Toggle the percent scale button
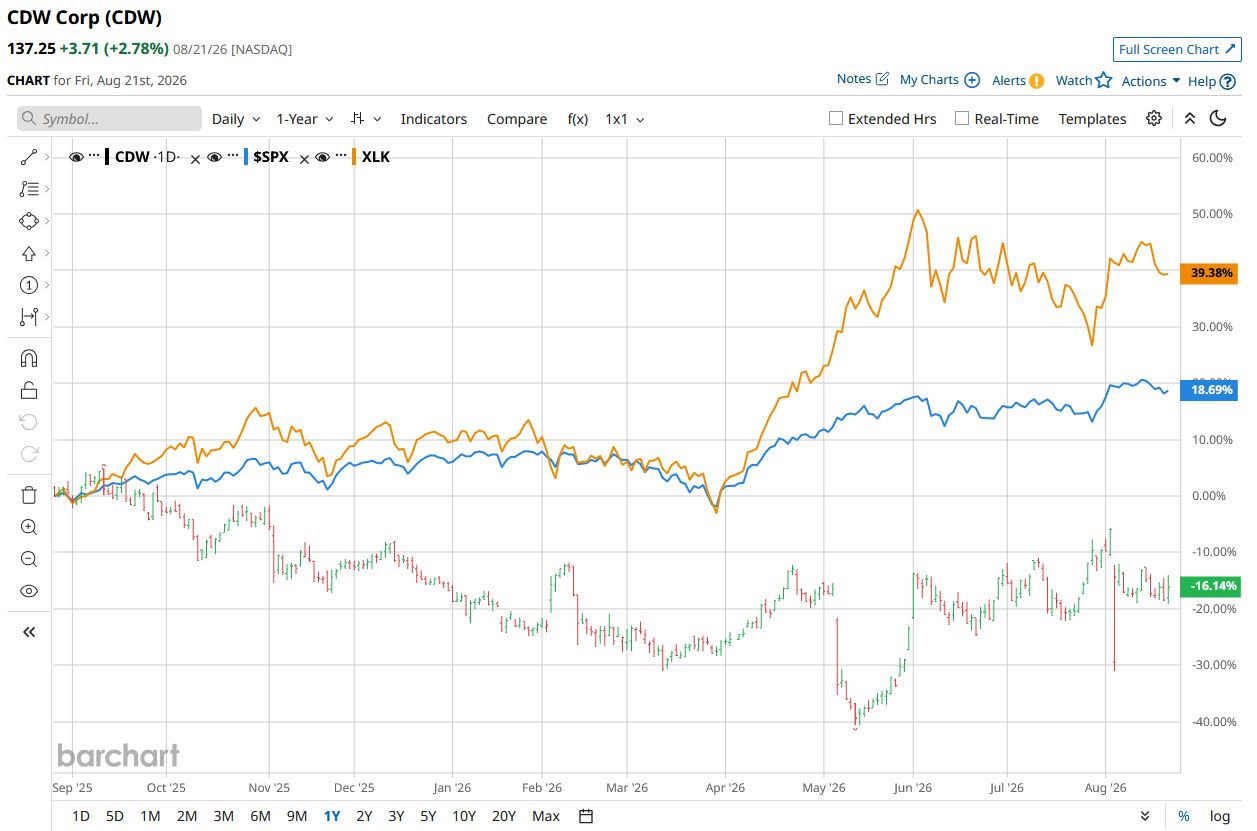Screen dimensions: 1257x831 pos(1184,816)
